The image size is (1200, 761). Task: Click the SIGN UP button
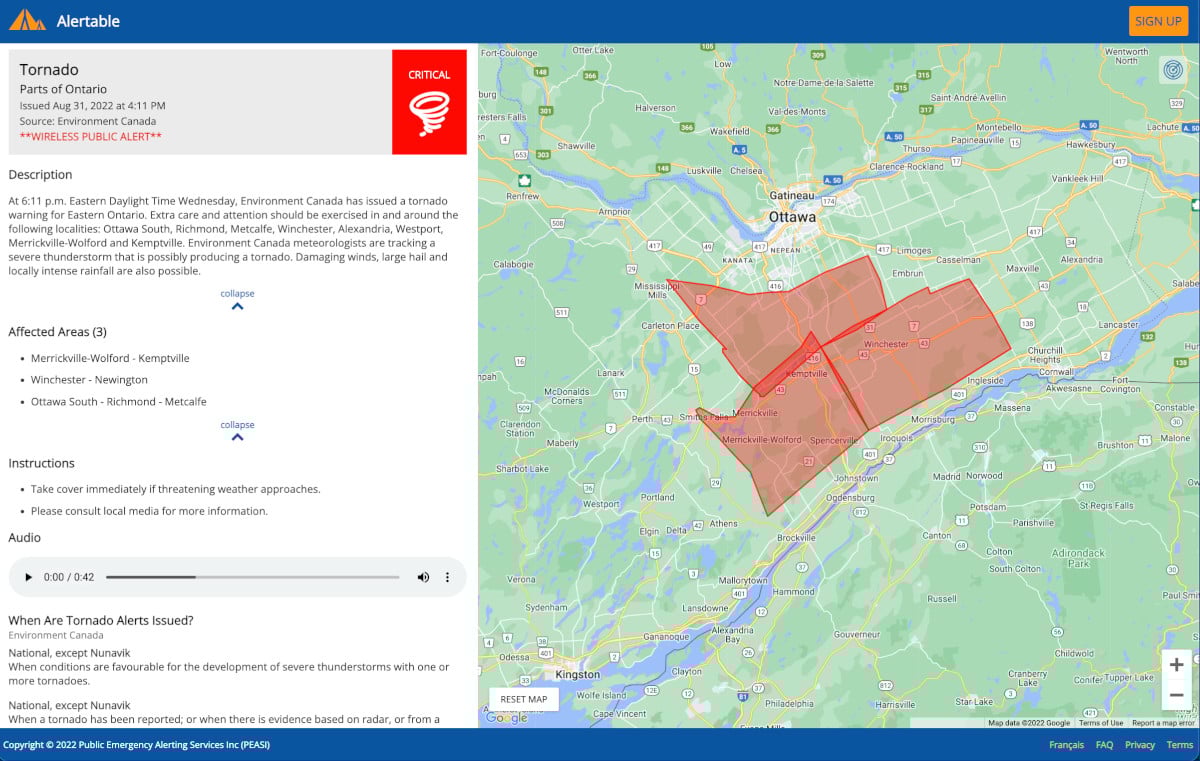click(1158, 20)
